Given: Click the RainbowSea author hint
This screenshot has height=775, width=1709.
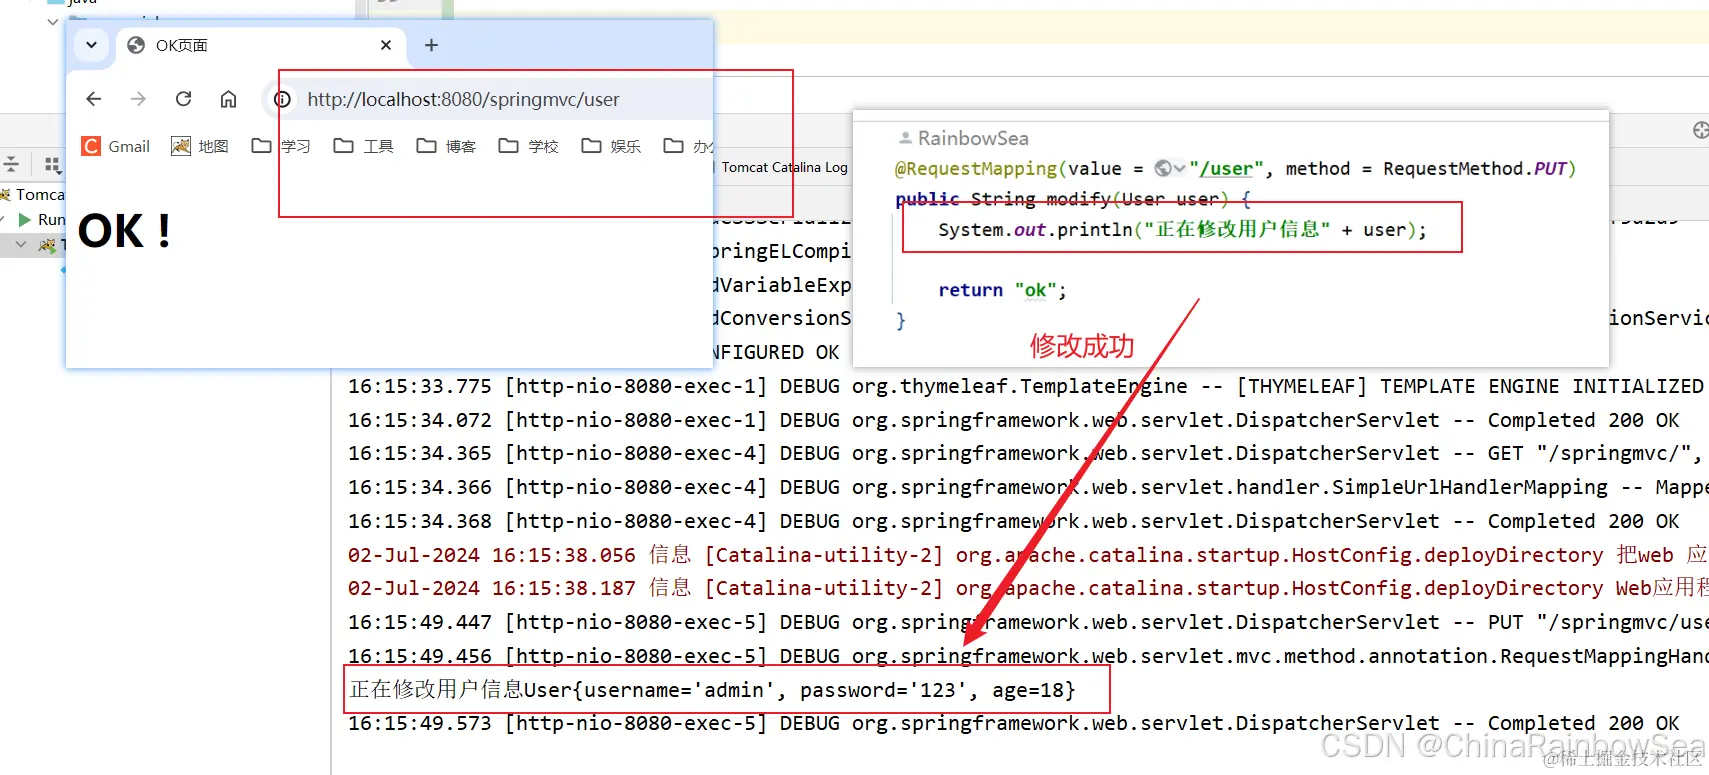Looking at the screenshot, I should 964,138.
